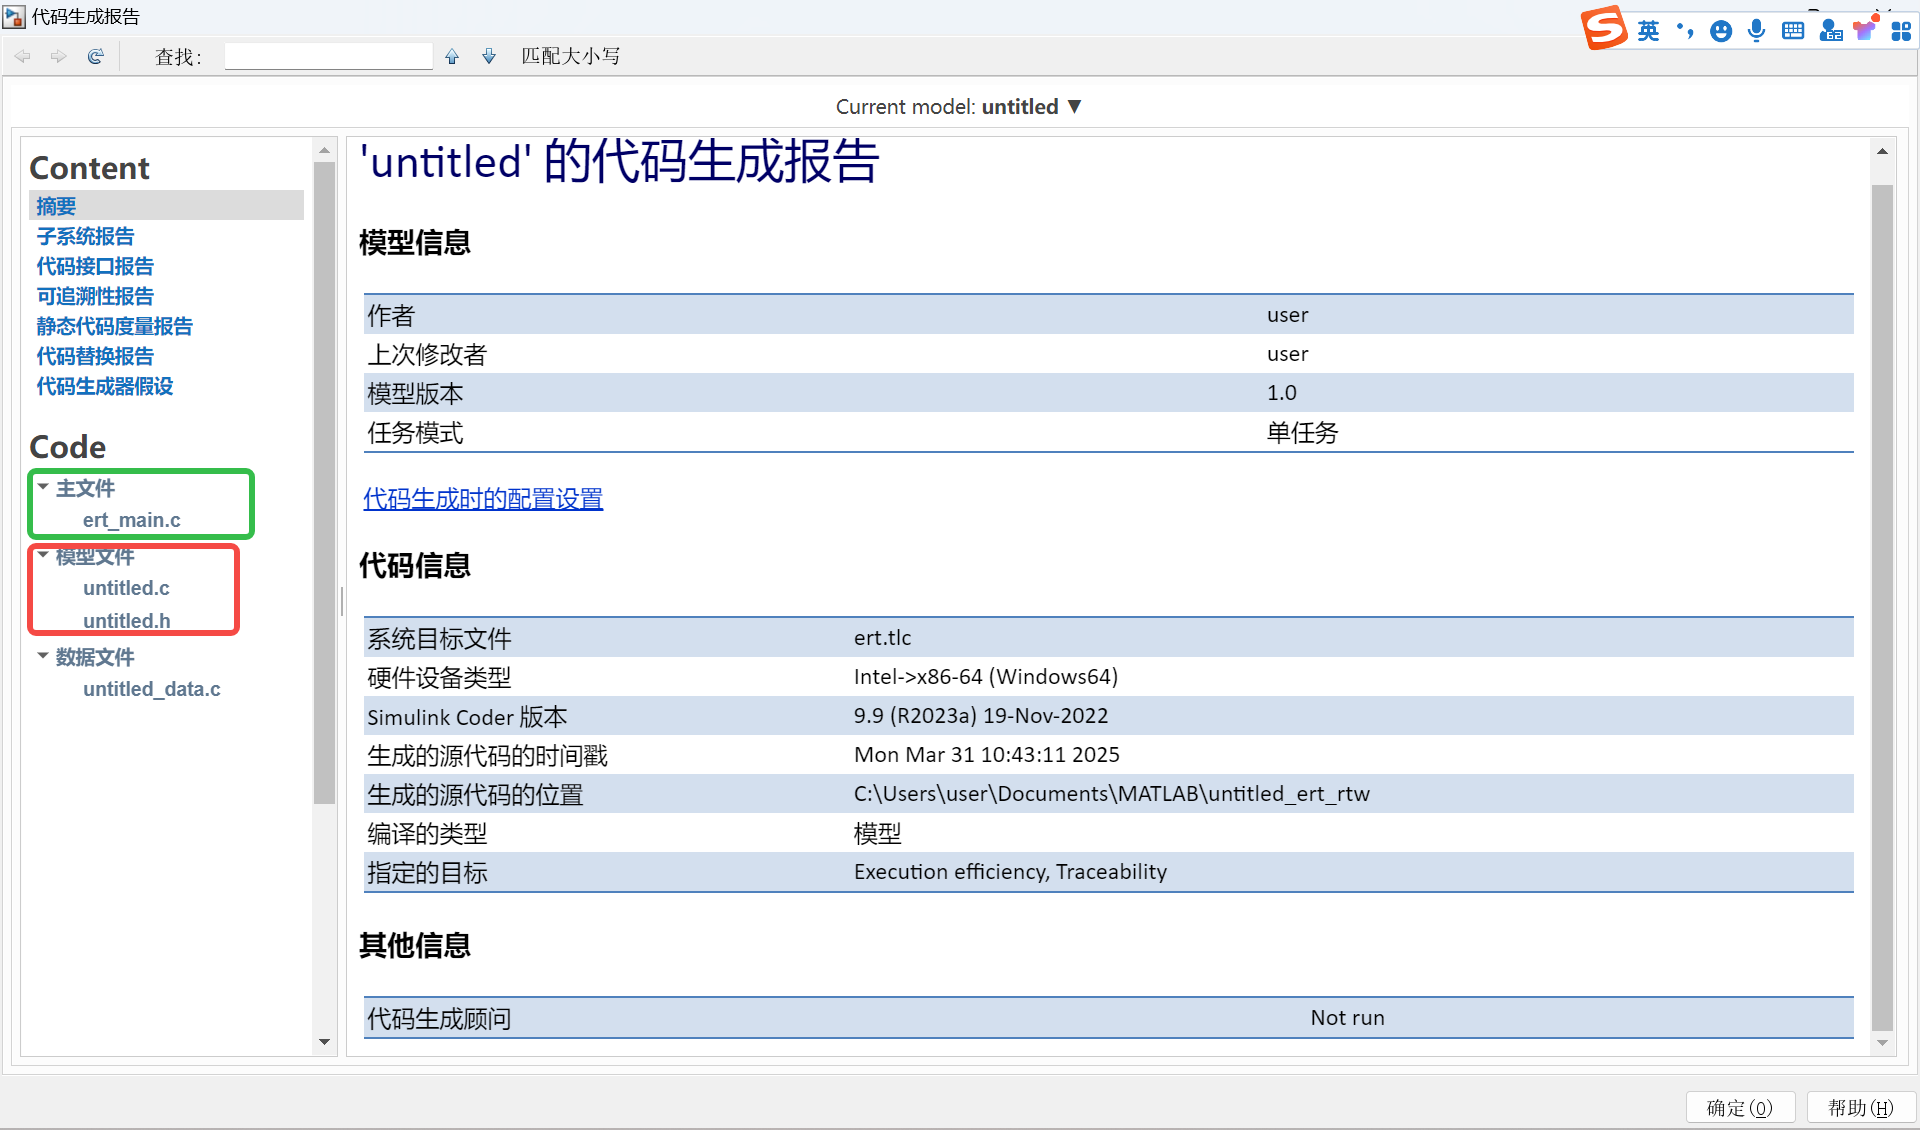Open the 静态代码度量报告 section

point(114,326)
